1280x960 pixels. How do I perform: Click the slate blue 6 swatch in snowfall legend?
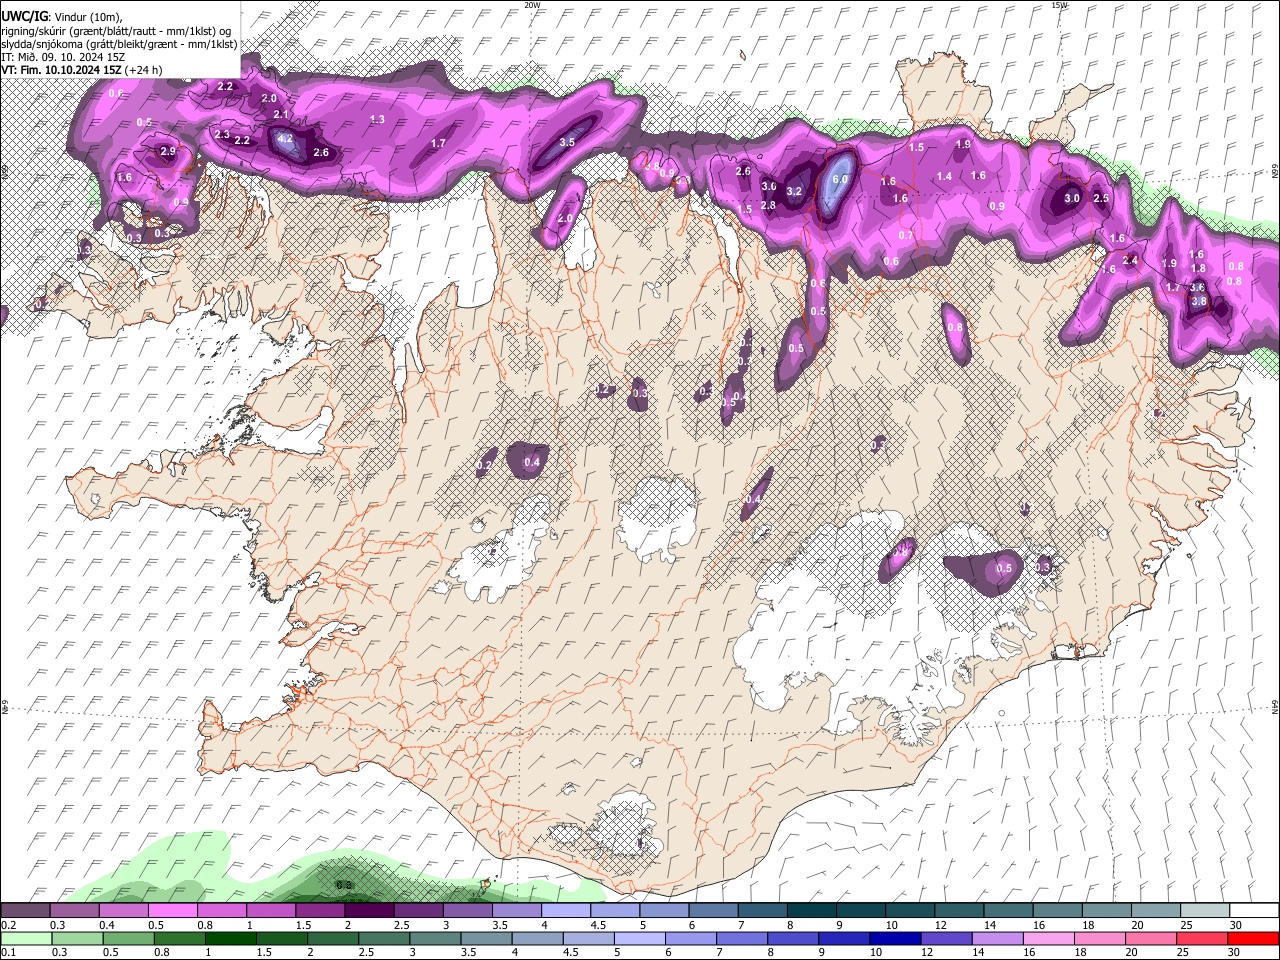[713, 910]
